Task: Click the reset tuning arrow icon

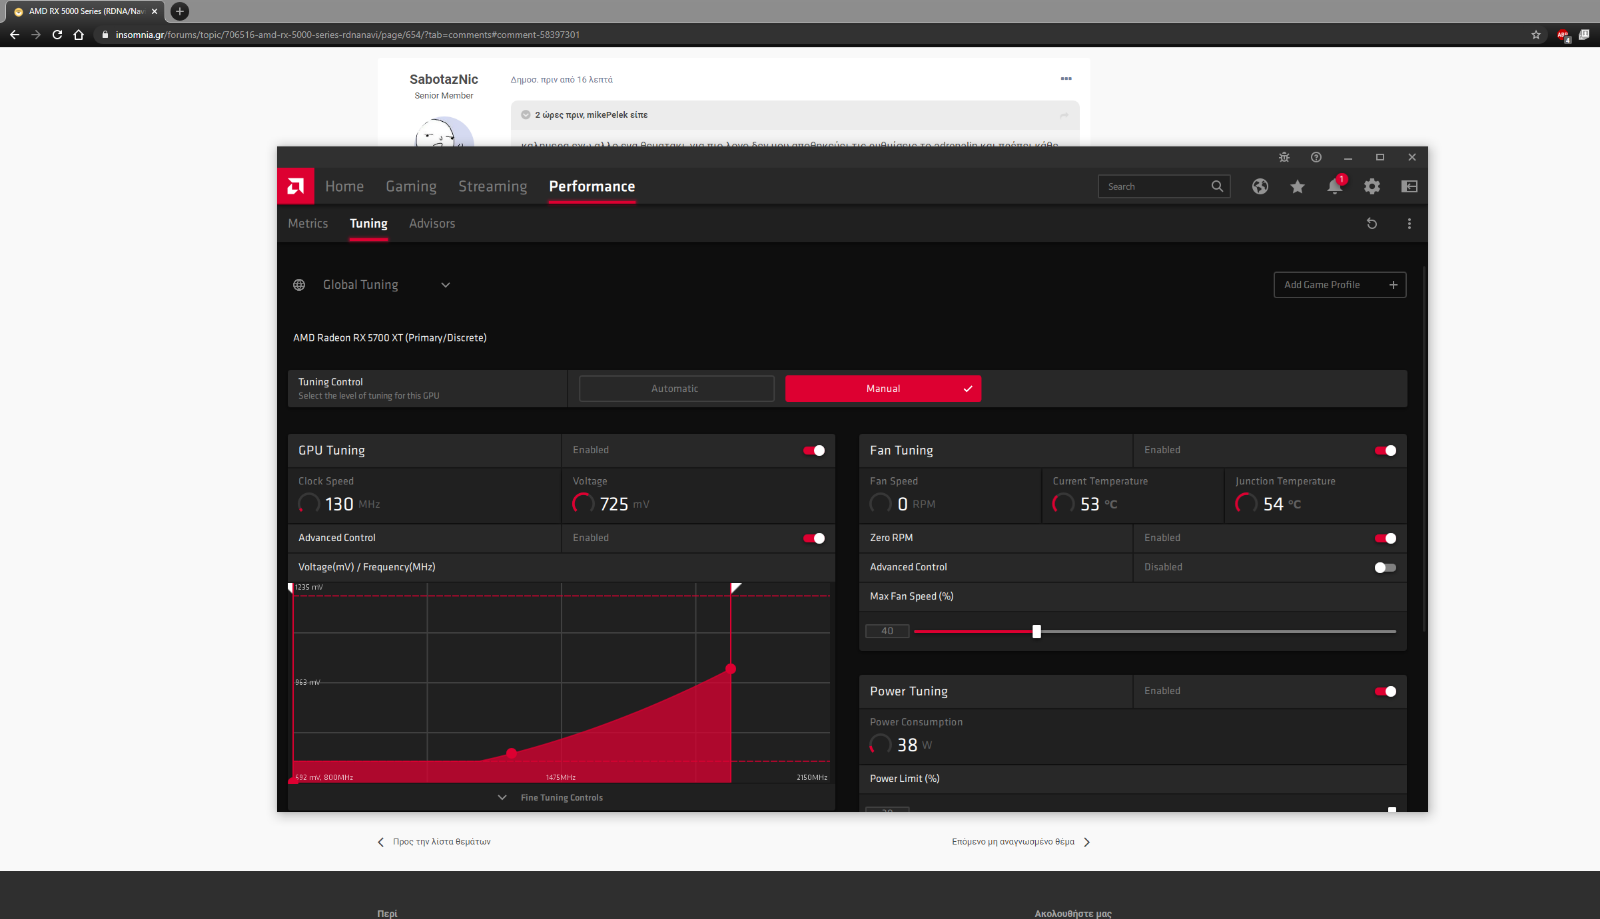Action: [1372, 224]
